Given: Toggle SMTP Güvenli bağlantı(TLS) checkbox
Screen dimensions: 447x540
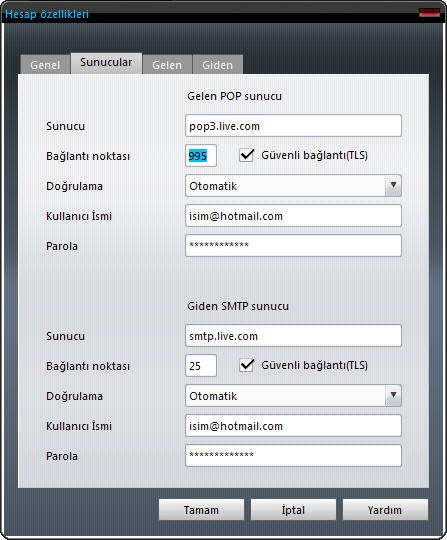Looking at the screenshot, I should [x=247, y=365].
